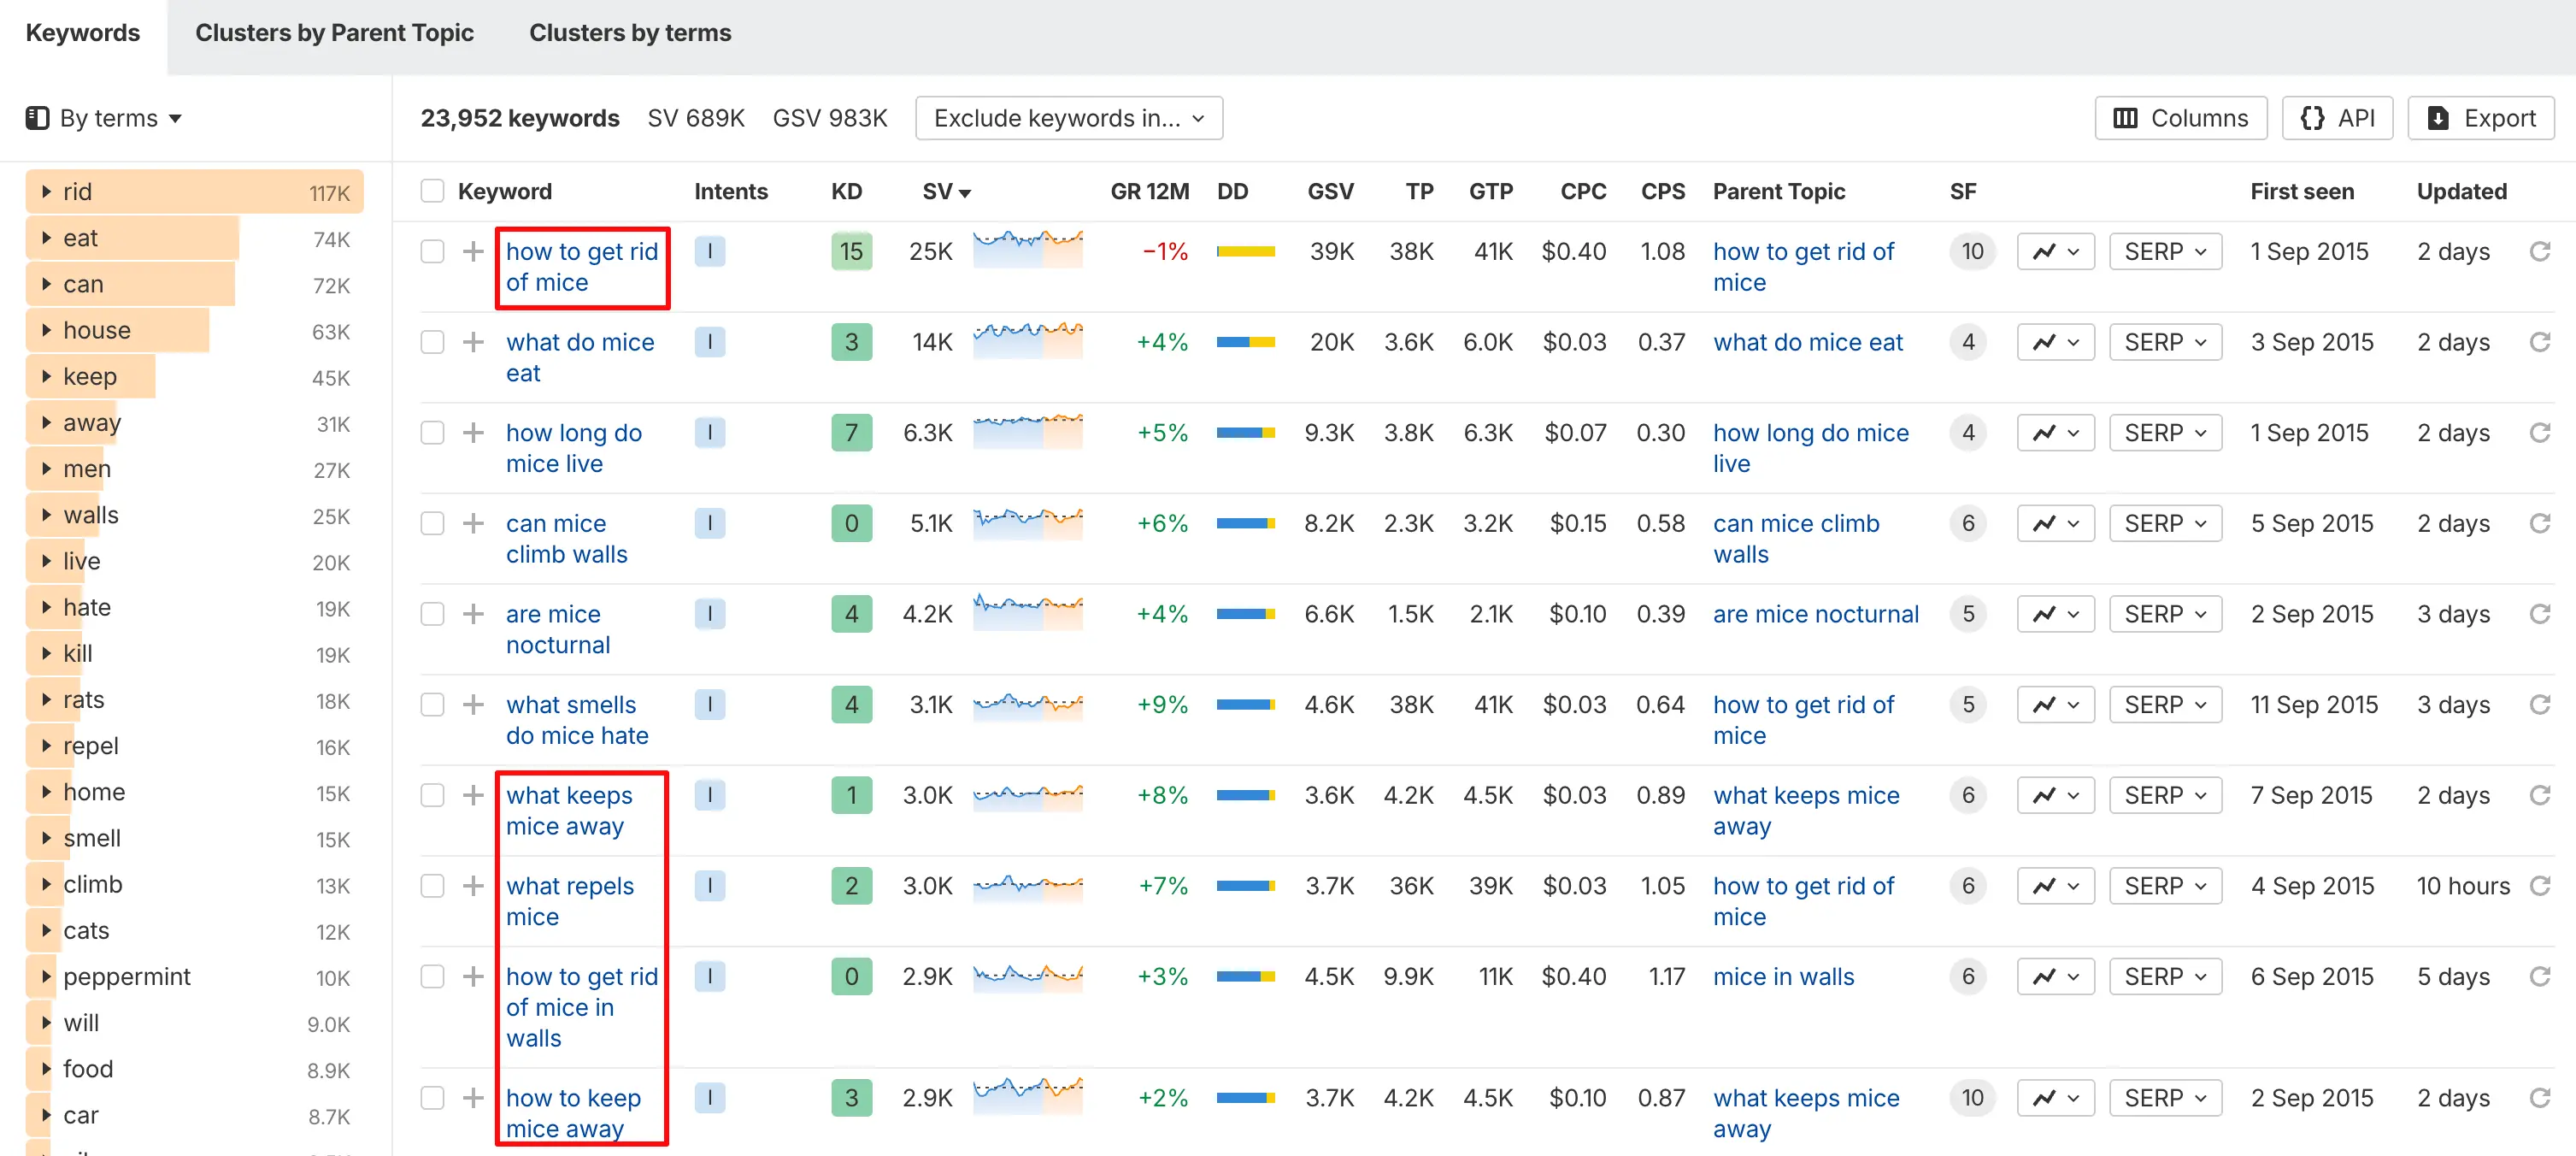Click SF count badge 6 for 'mice in walls' row
Viewport: 2576px width, 1156px height.
(1968, 976)
